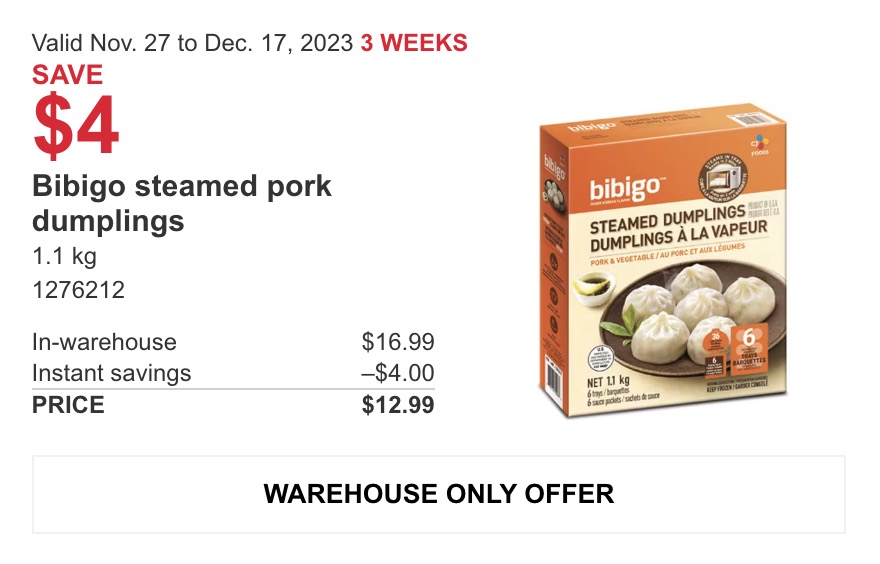Click the Instant savings –$4.00 value
This screenshot has width=880, height=564.
tap(398, 373)
